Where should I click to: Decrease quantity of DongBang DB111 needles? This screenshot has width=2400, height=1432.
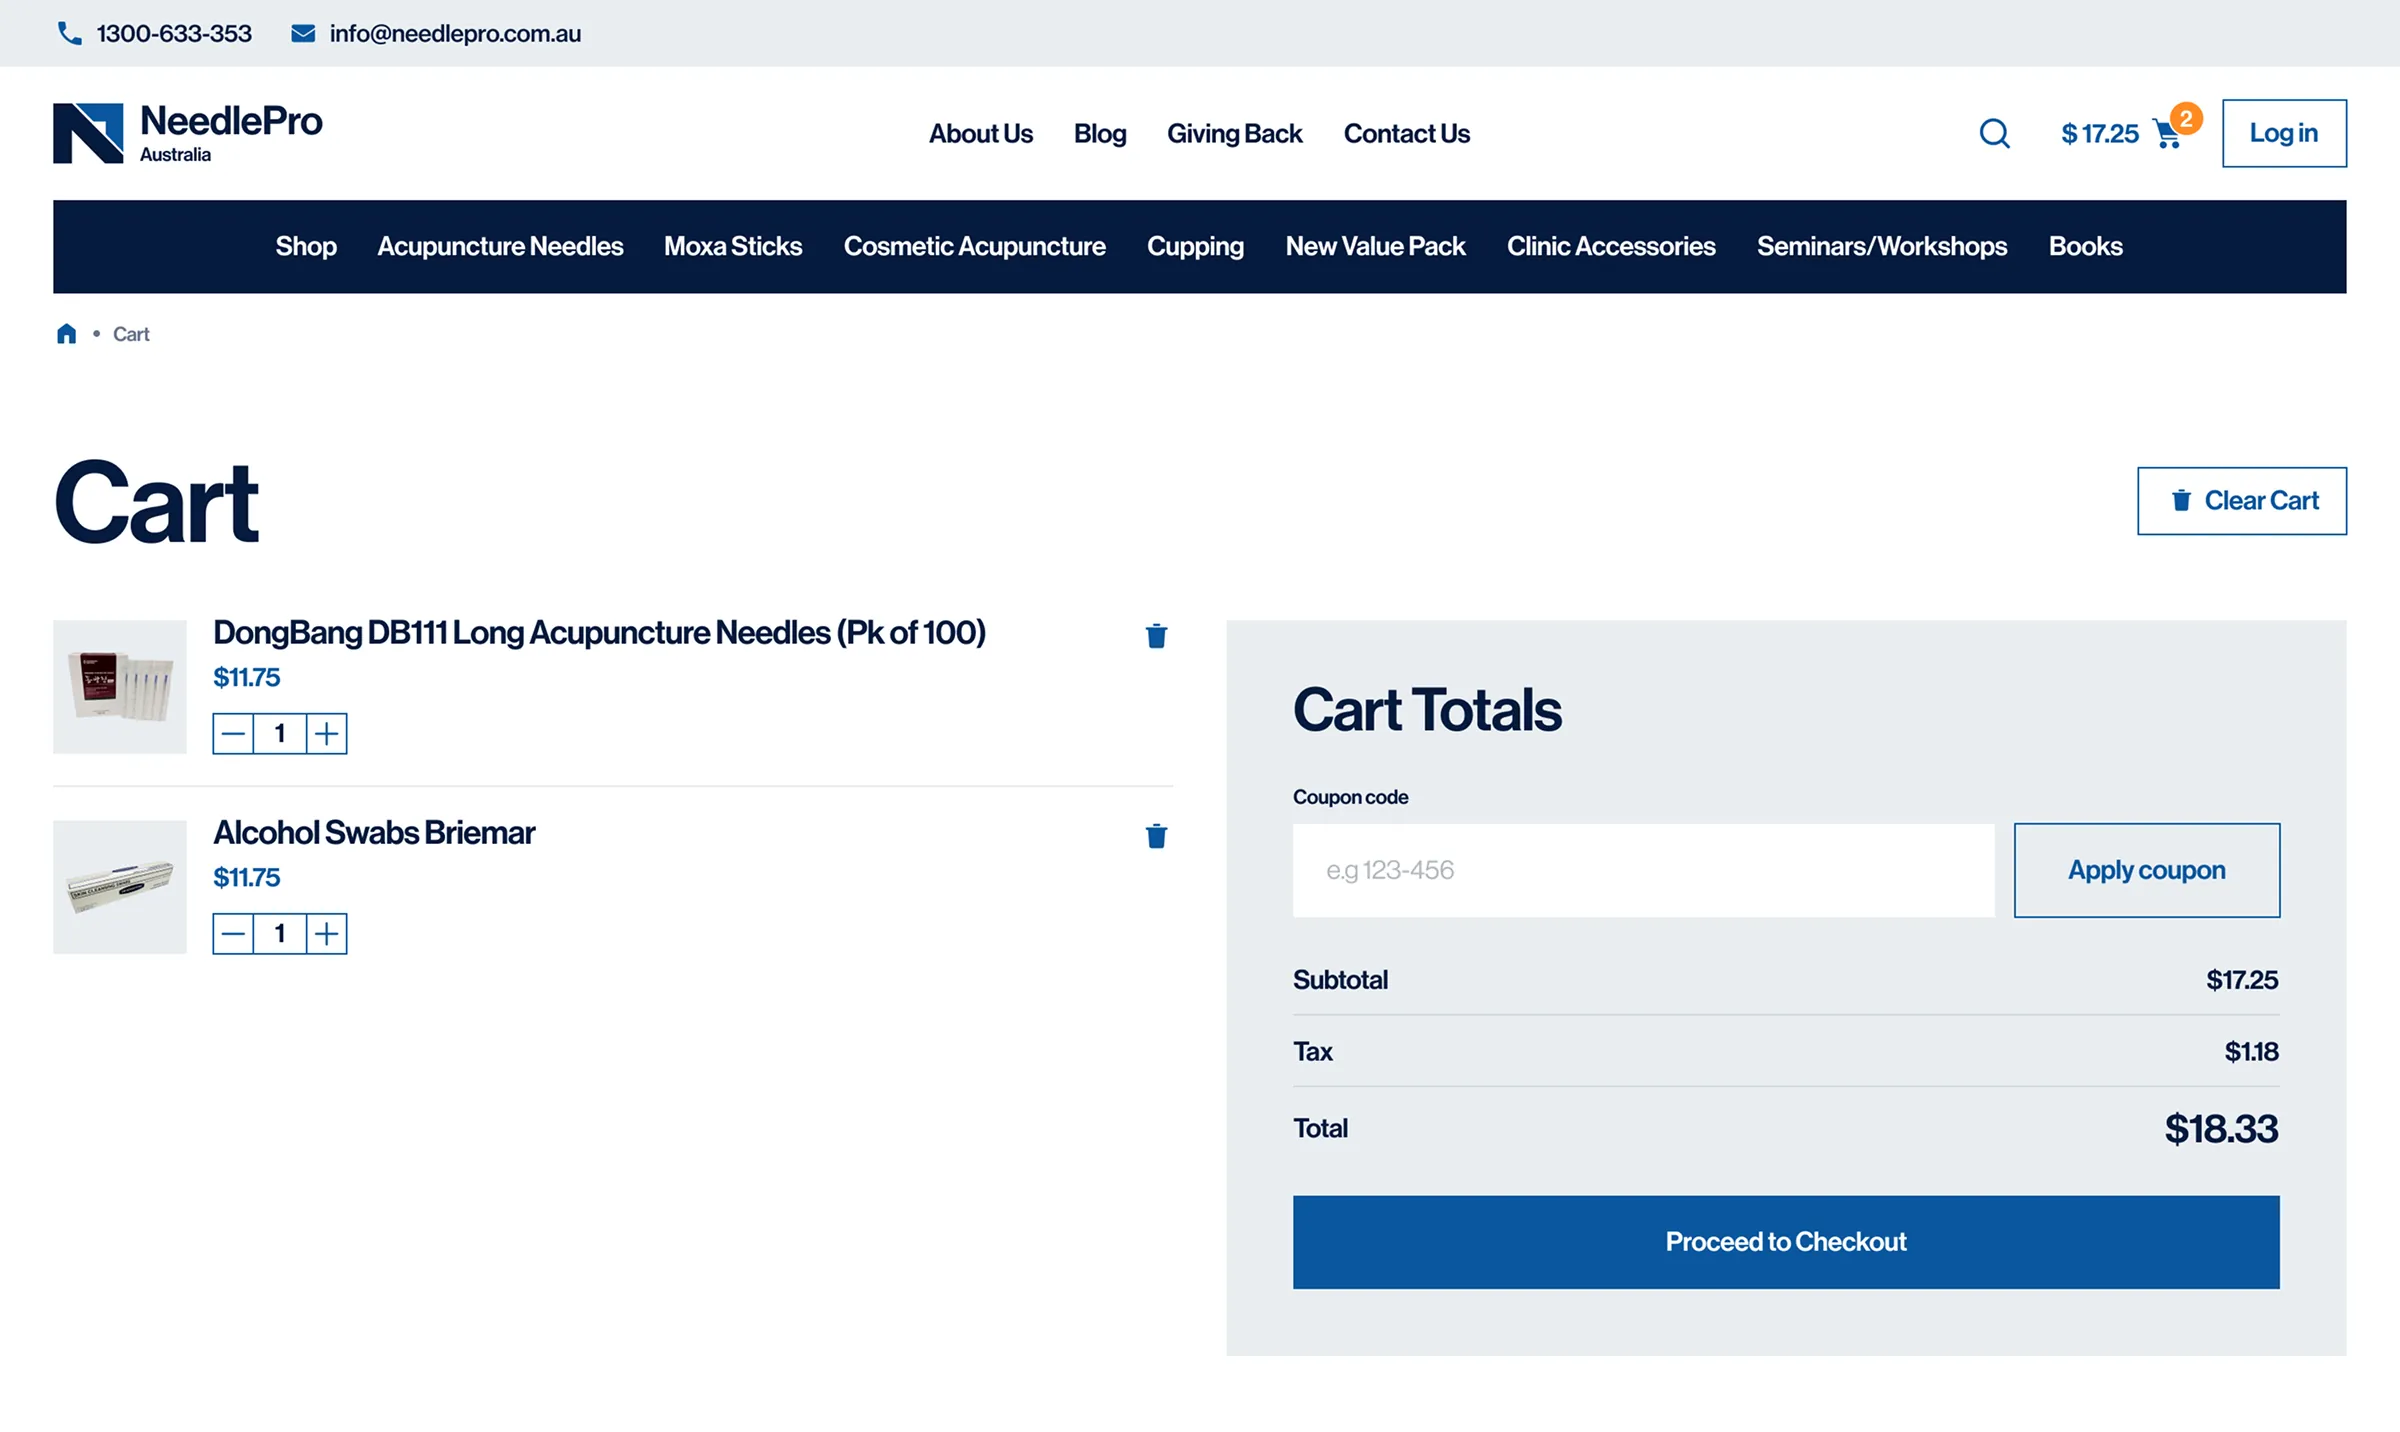(x=233, y=734)
